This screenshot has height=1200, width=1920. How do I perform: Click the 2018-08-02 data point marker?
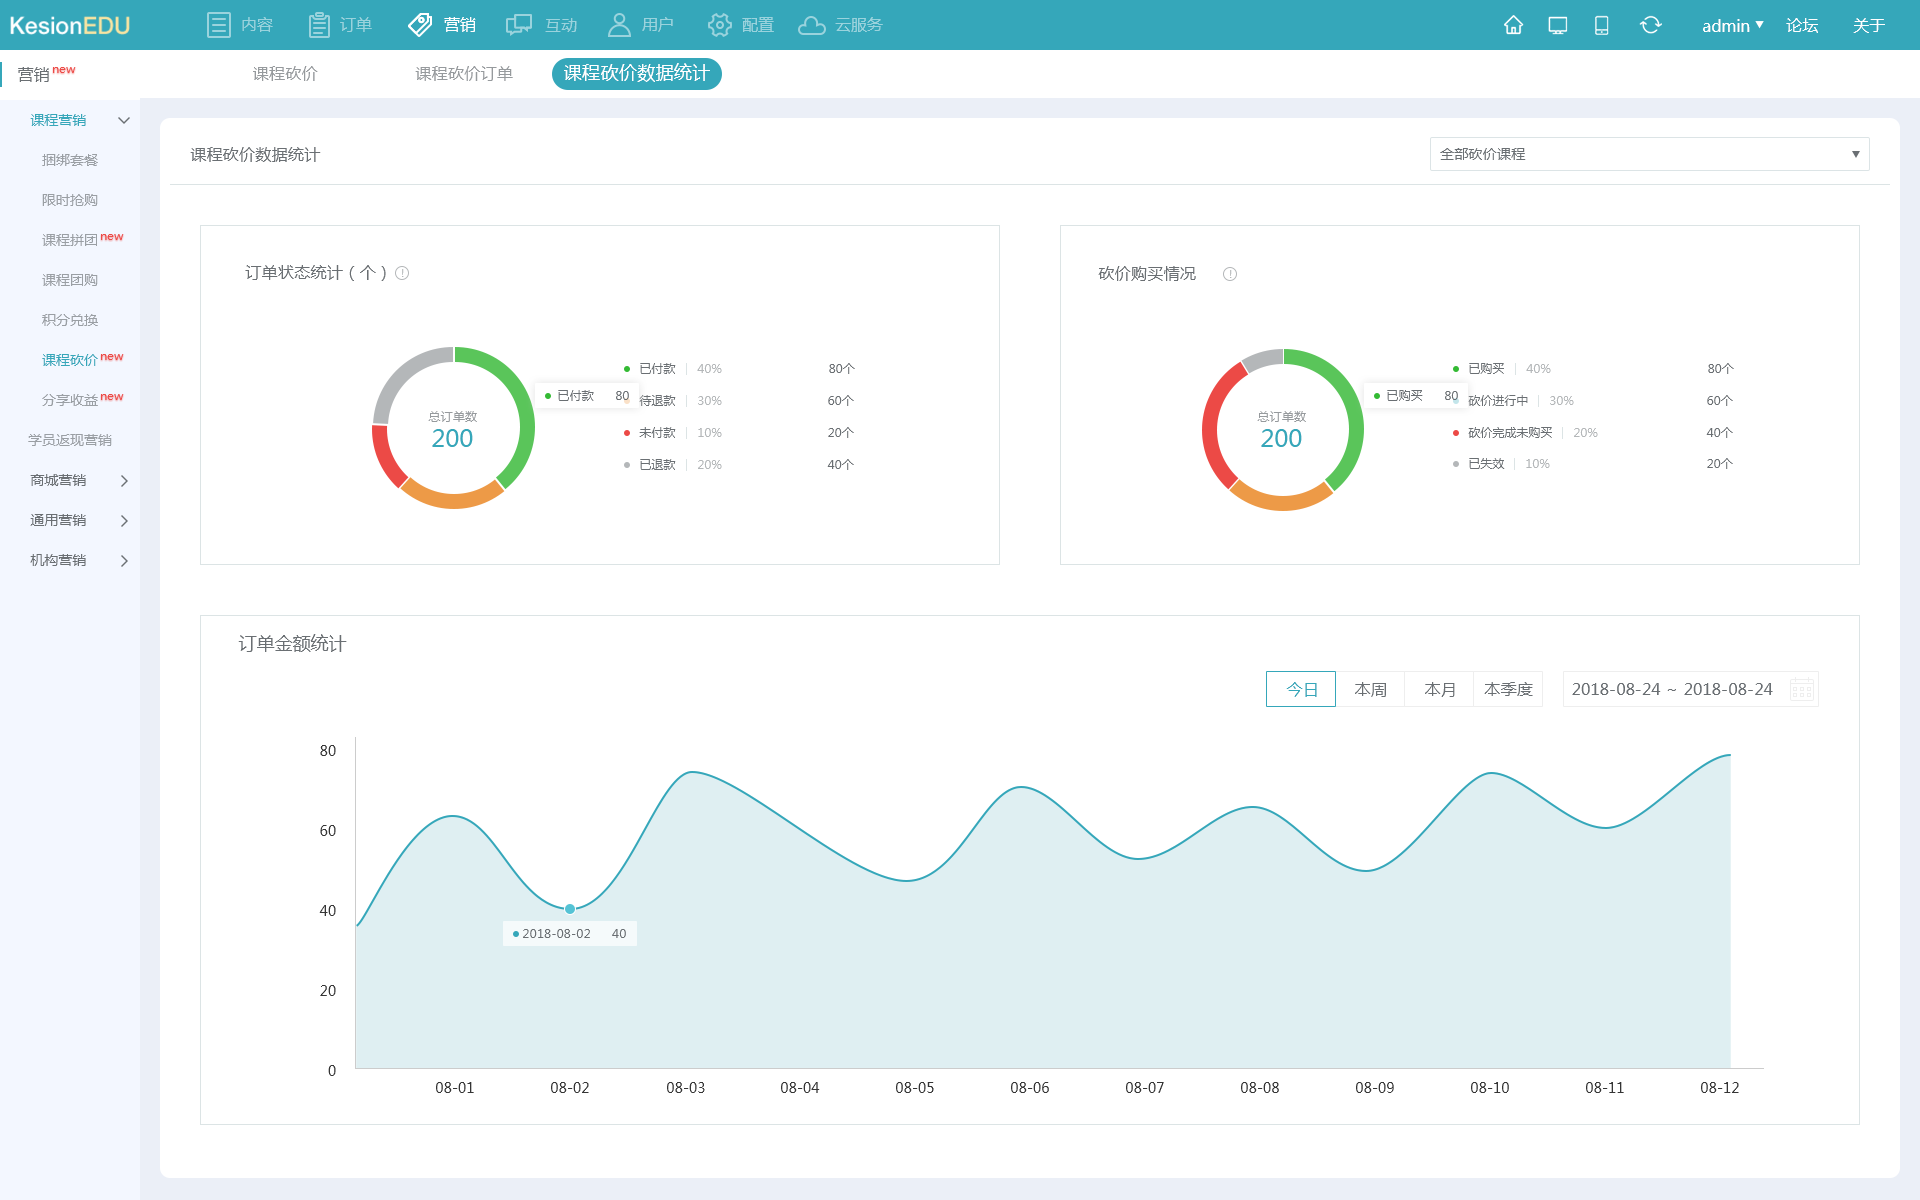[x=570, y=909]
